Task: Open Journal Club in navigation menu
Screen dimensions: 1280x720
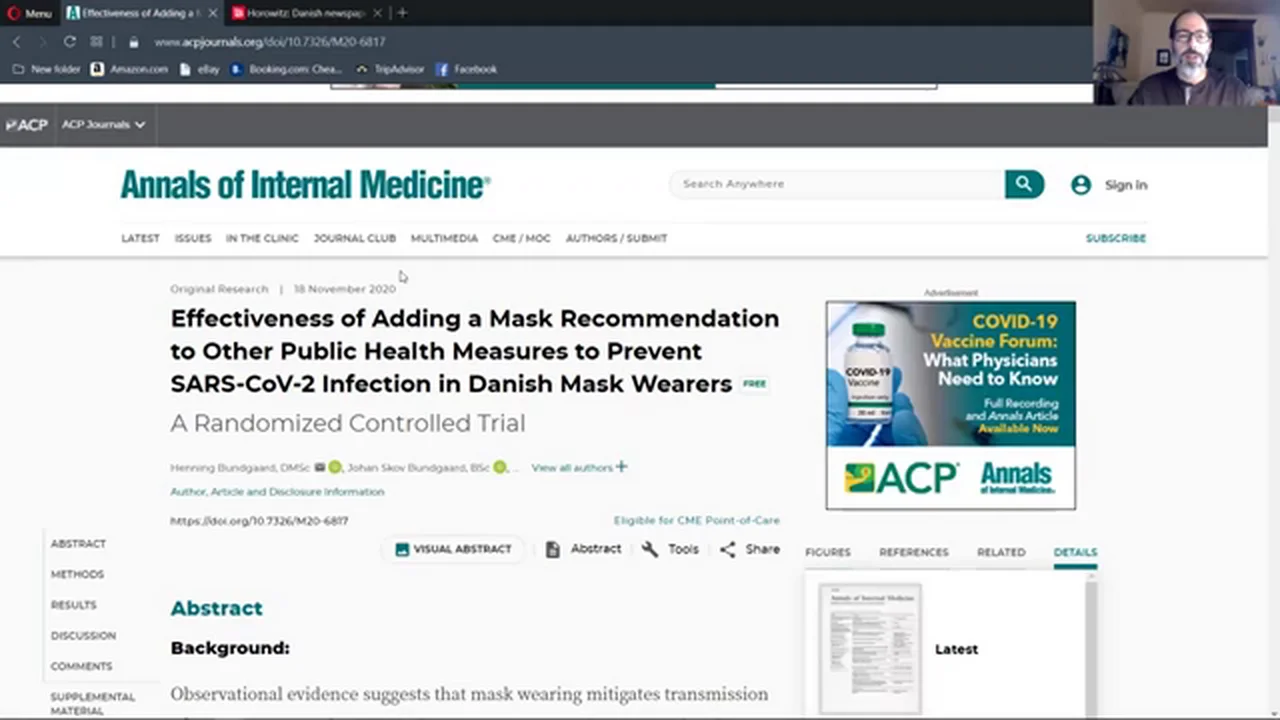Action: click(x=354, y=238)
